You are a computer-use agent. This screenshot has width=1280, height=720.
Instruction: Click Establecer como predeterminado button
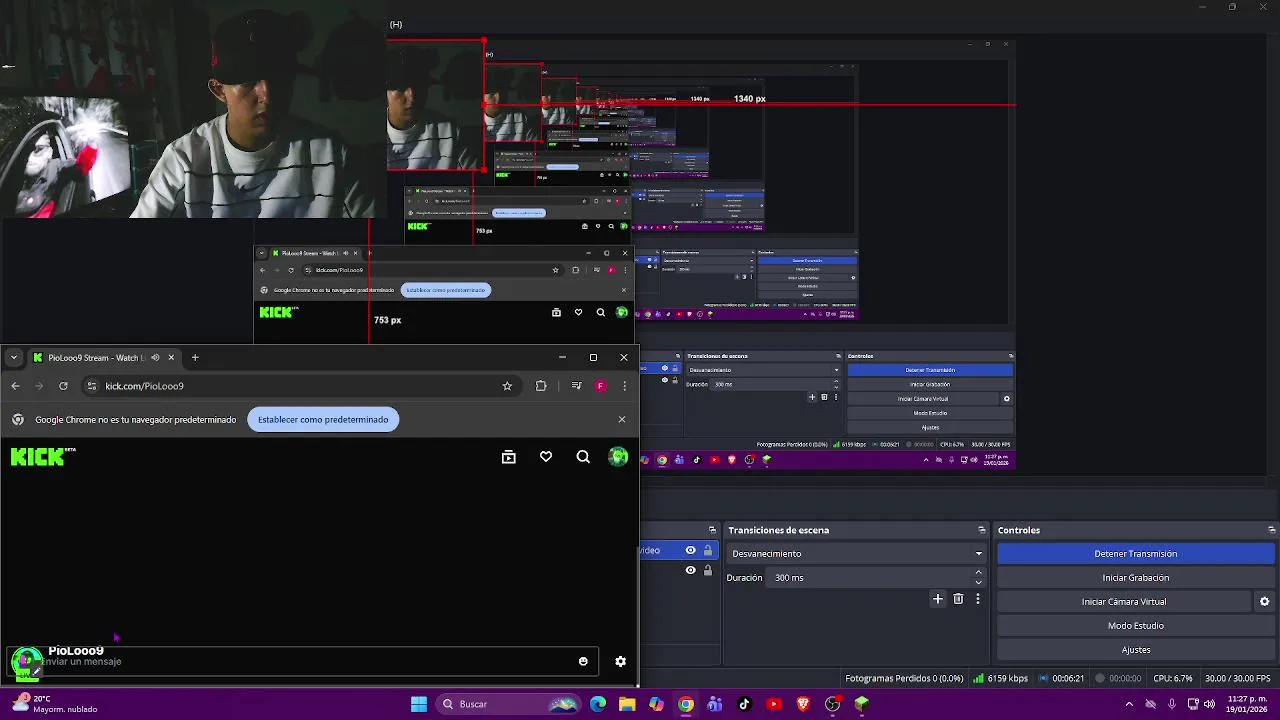coord(323,419)
